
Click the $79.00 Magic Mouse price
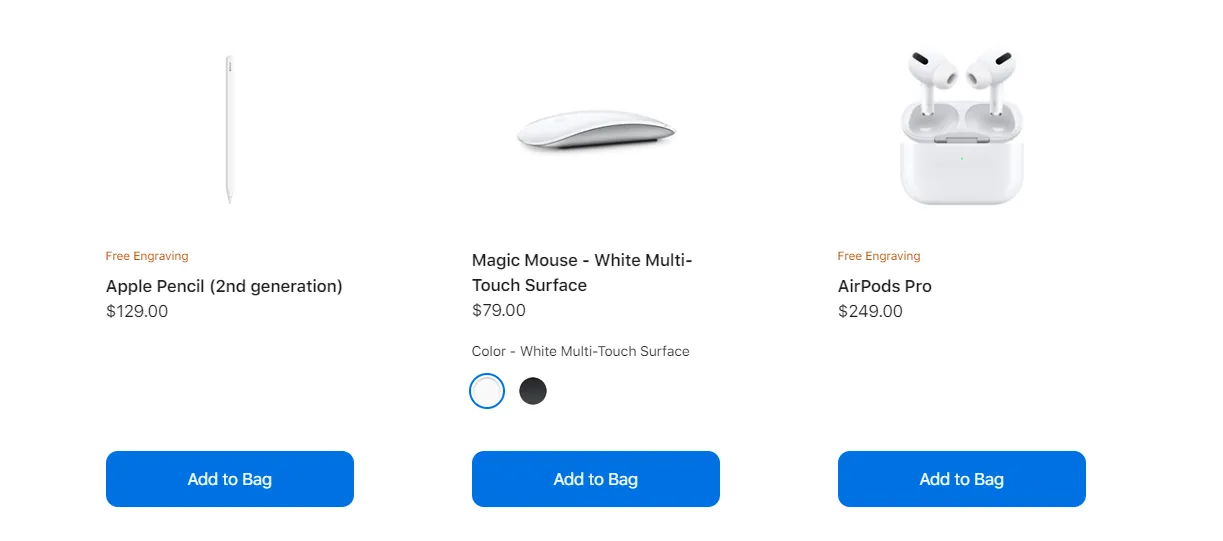[499, 310]
